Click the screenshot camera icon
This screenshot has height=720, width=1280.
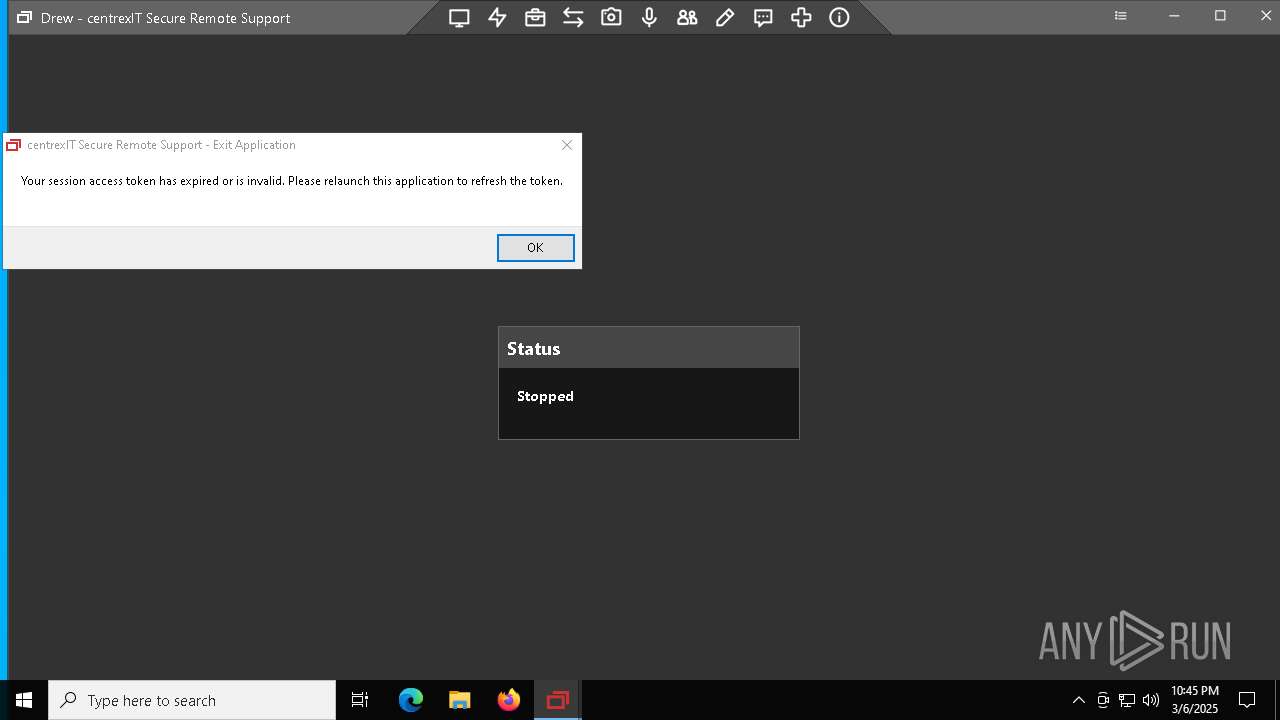611,17
